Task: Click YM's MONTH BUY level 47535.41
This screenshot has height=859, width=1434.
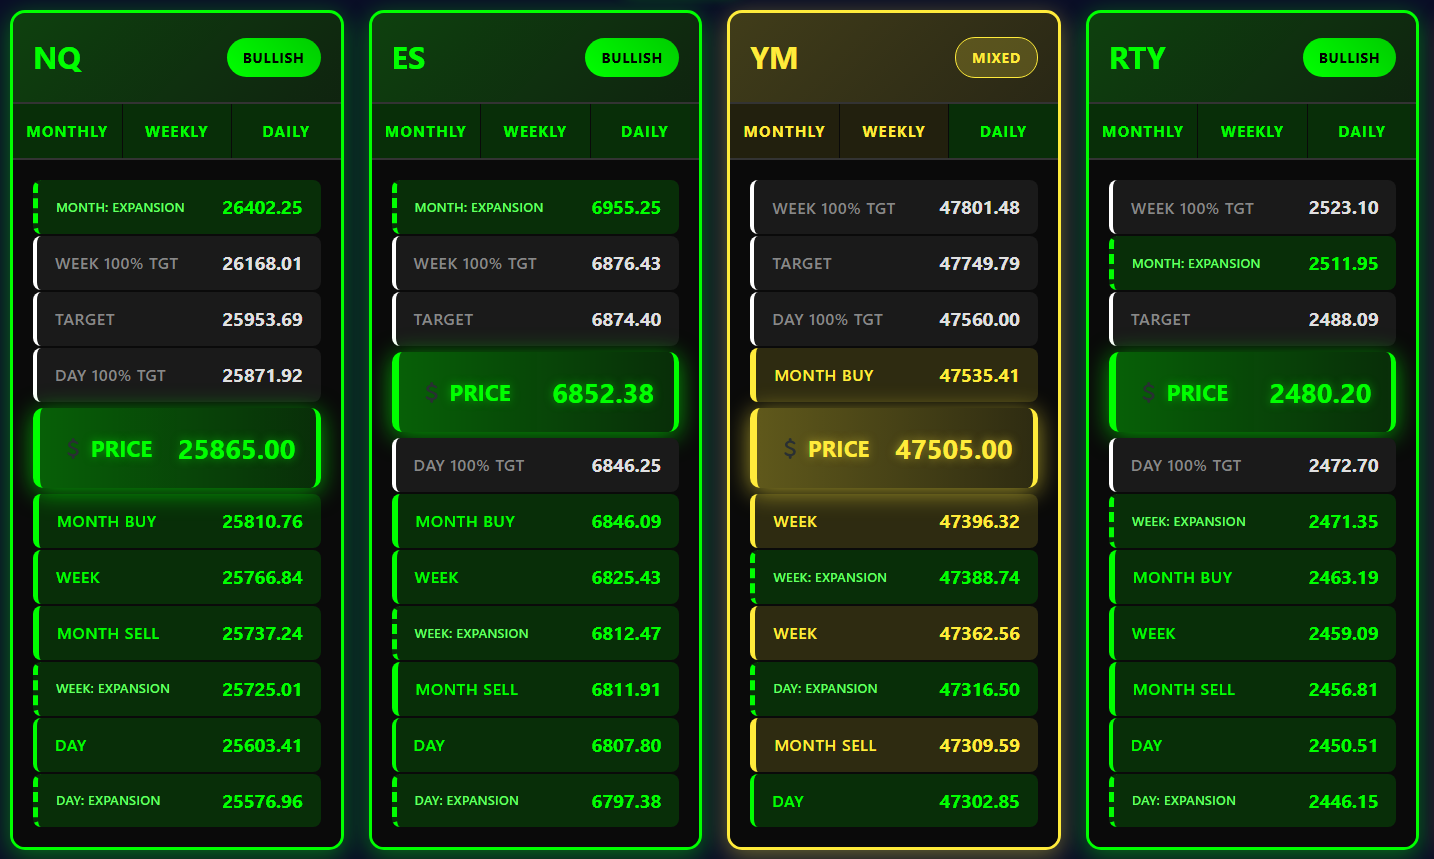Action: pos(894,375)
